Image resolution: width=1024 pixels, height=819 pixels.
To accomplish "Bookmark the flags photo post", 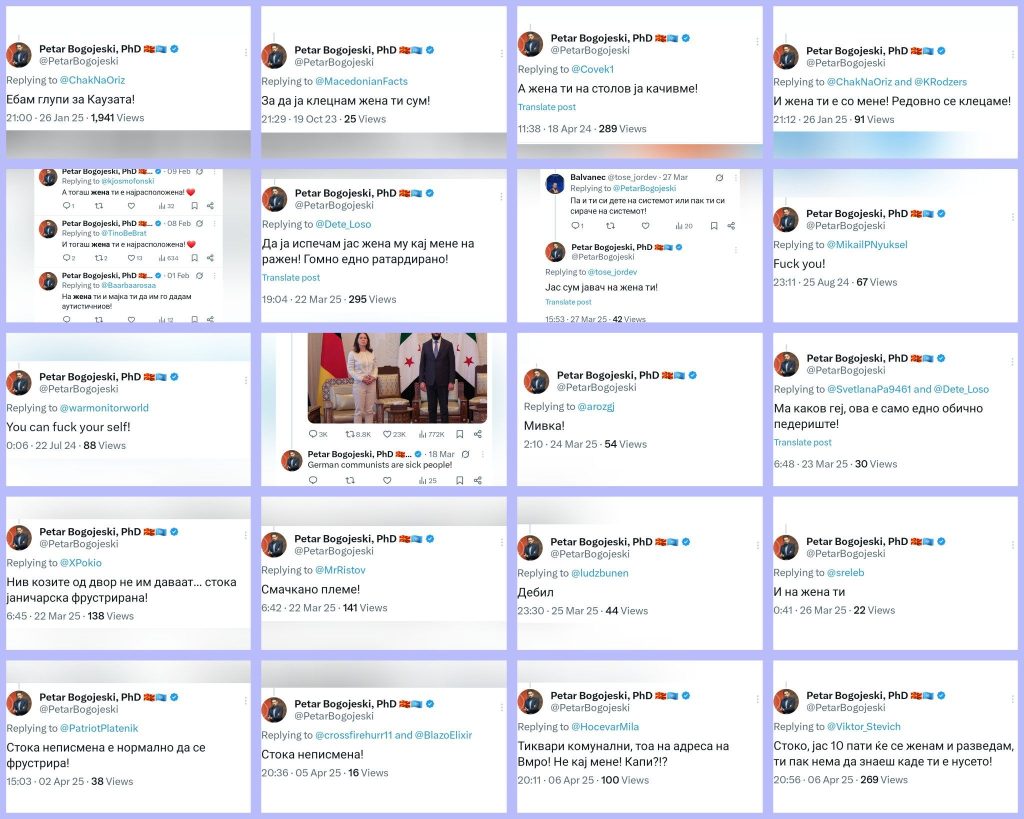I will pos(460,434).
